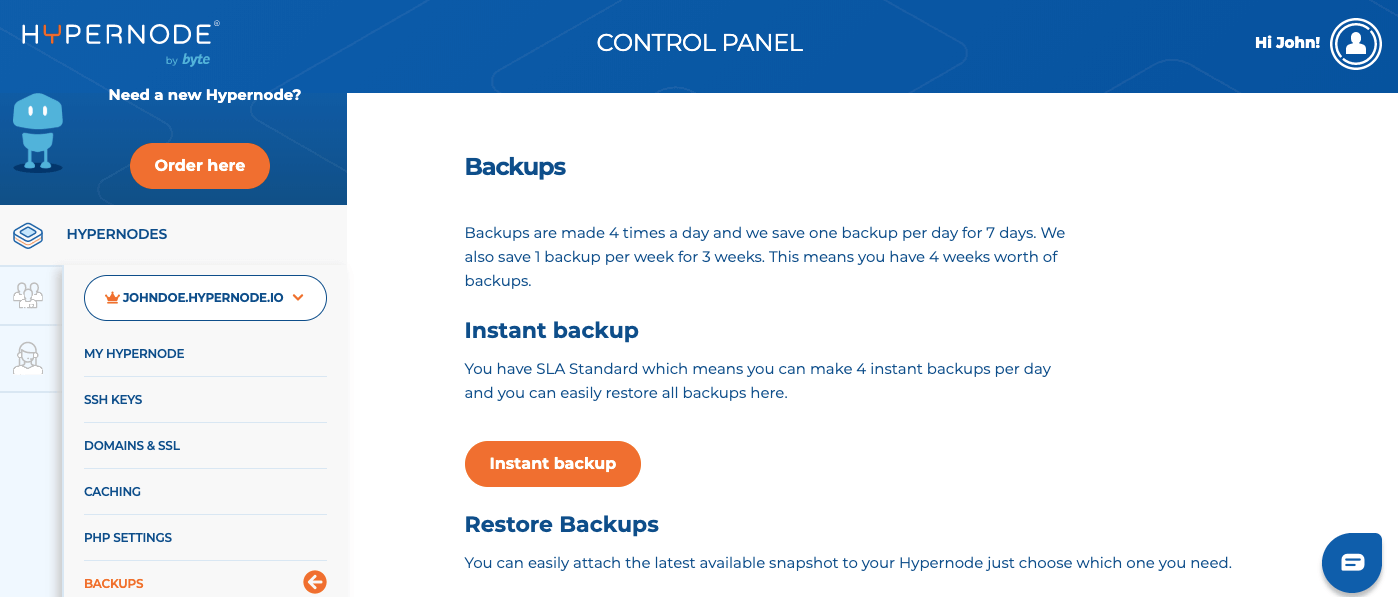Expand the JOHNDOE.HYPERNODE.IO dropdown
Image resolution: width=1398 pixels, height=597 pixels.
click(x=205, y=298)
